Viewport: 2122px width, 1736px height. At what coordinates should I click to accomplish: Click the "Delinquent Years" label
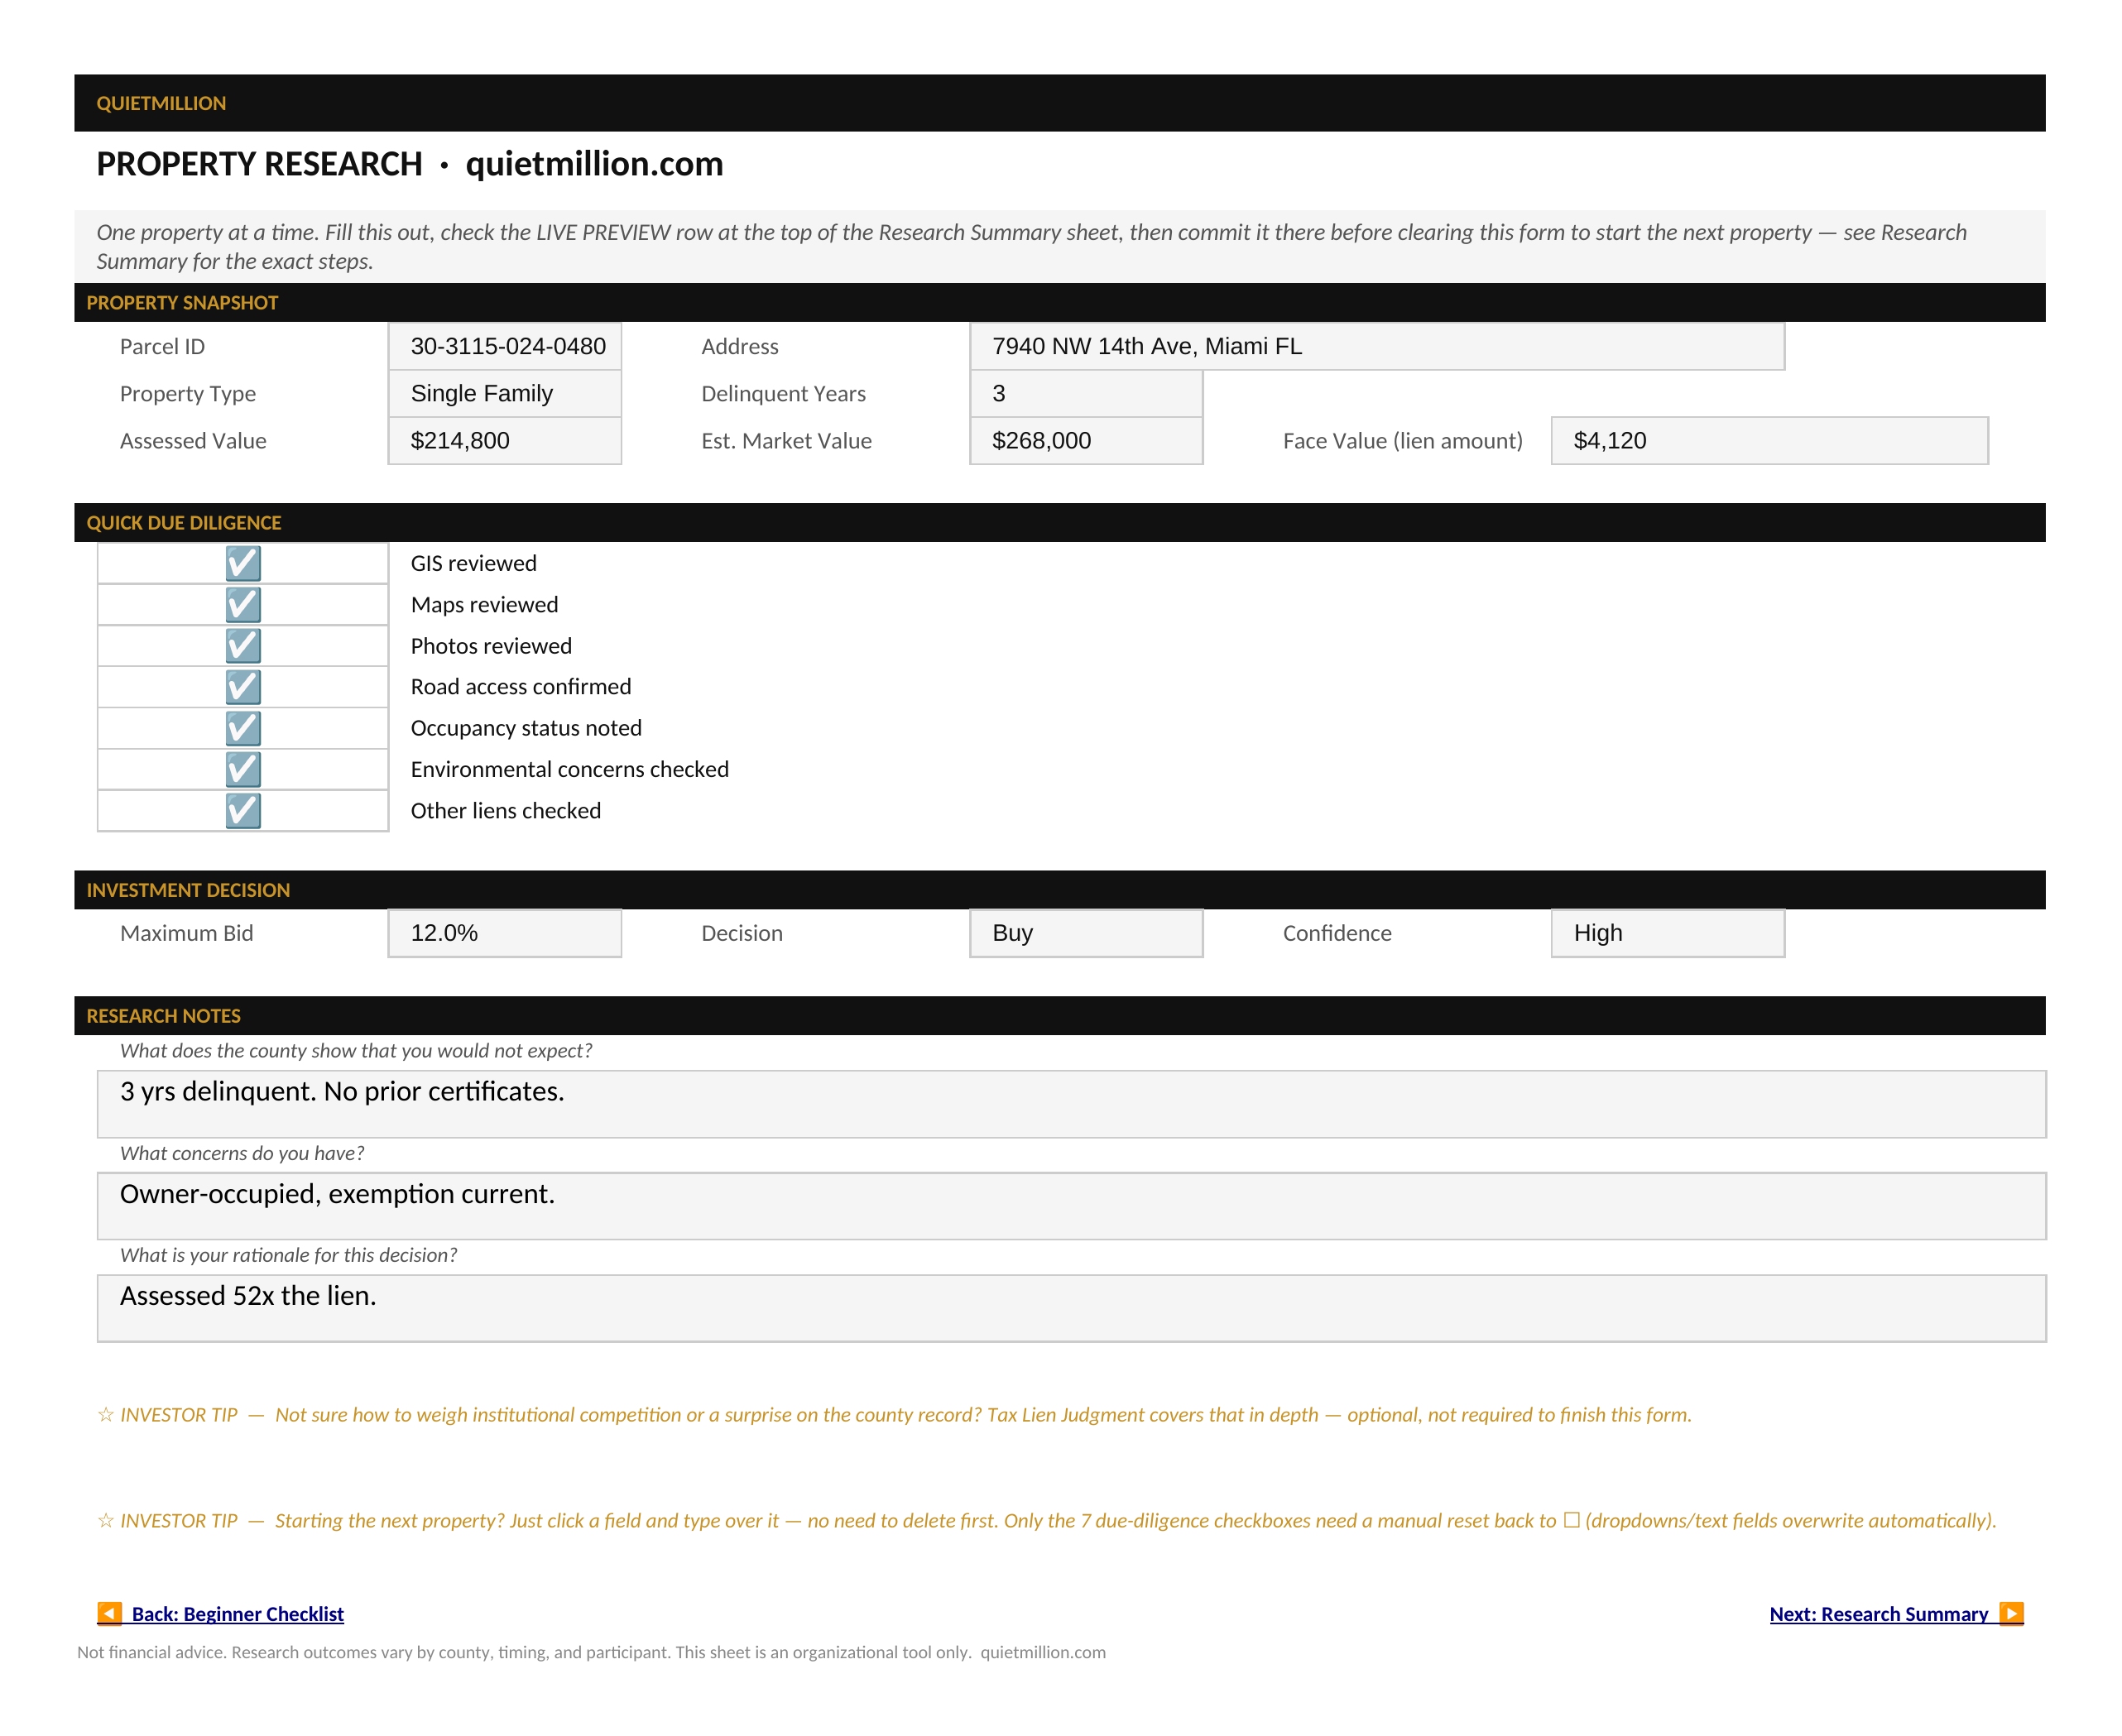pos(784,394)
